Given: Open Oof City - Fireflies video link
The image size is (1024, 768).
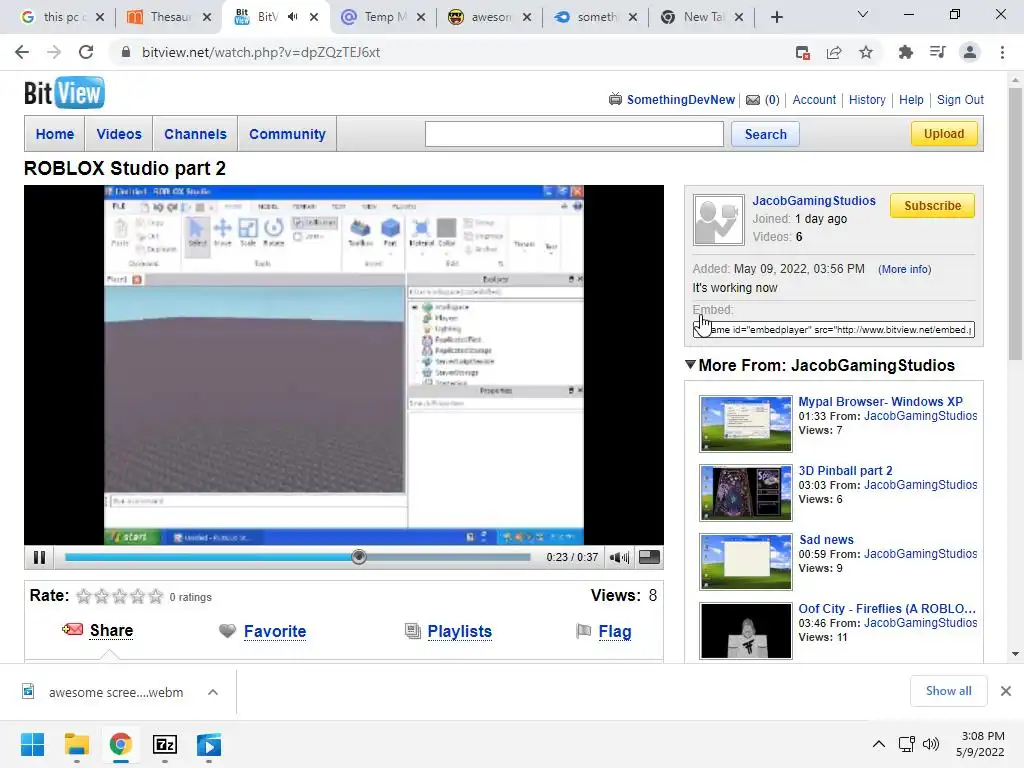Looking at the screenshot, I should 887,609.
